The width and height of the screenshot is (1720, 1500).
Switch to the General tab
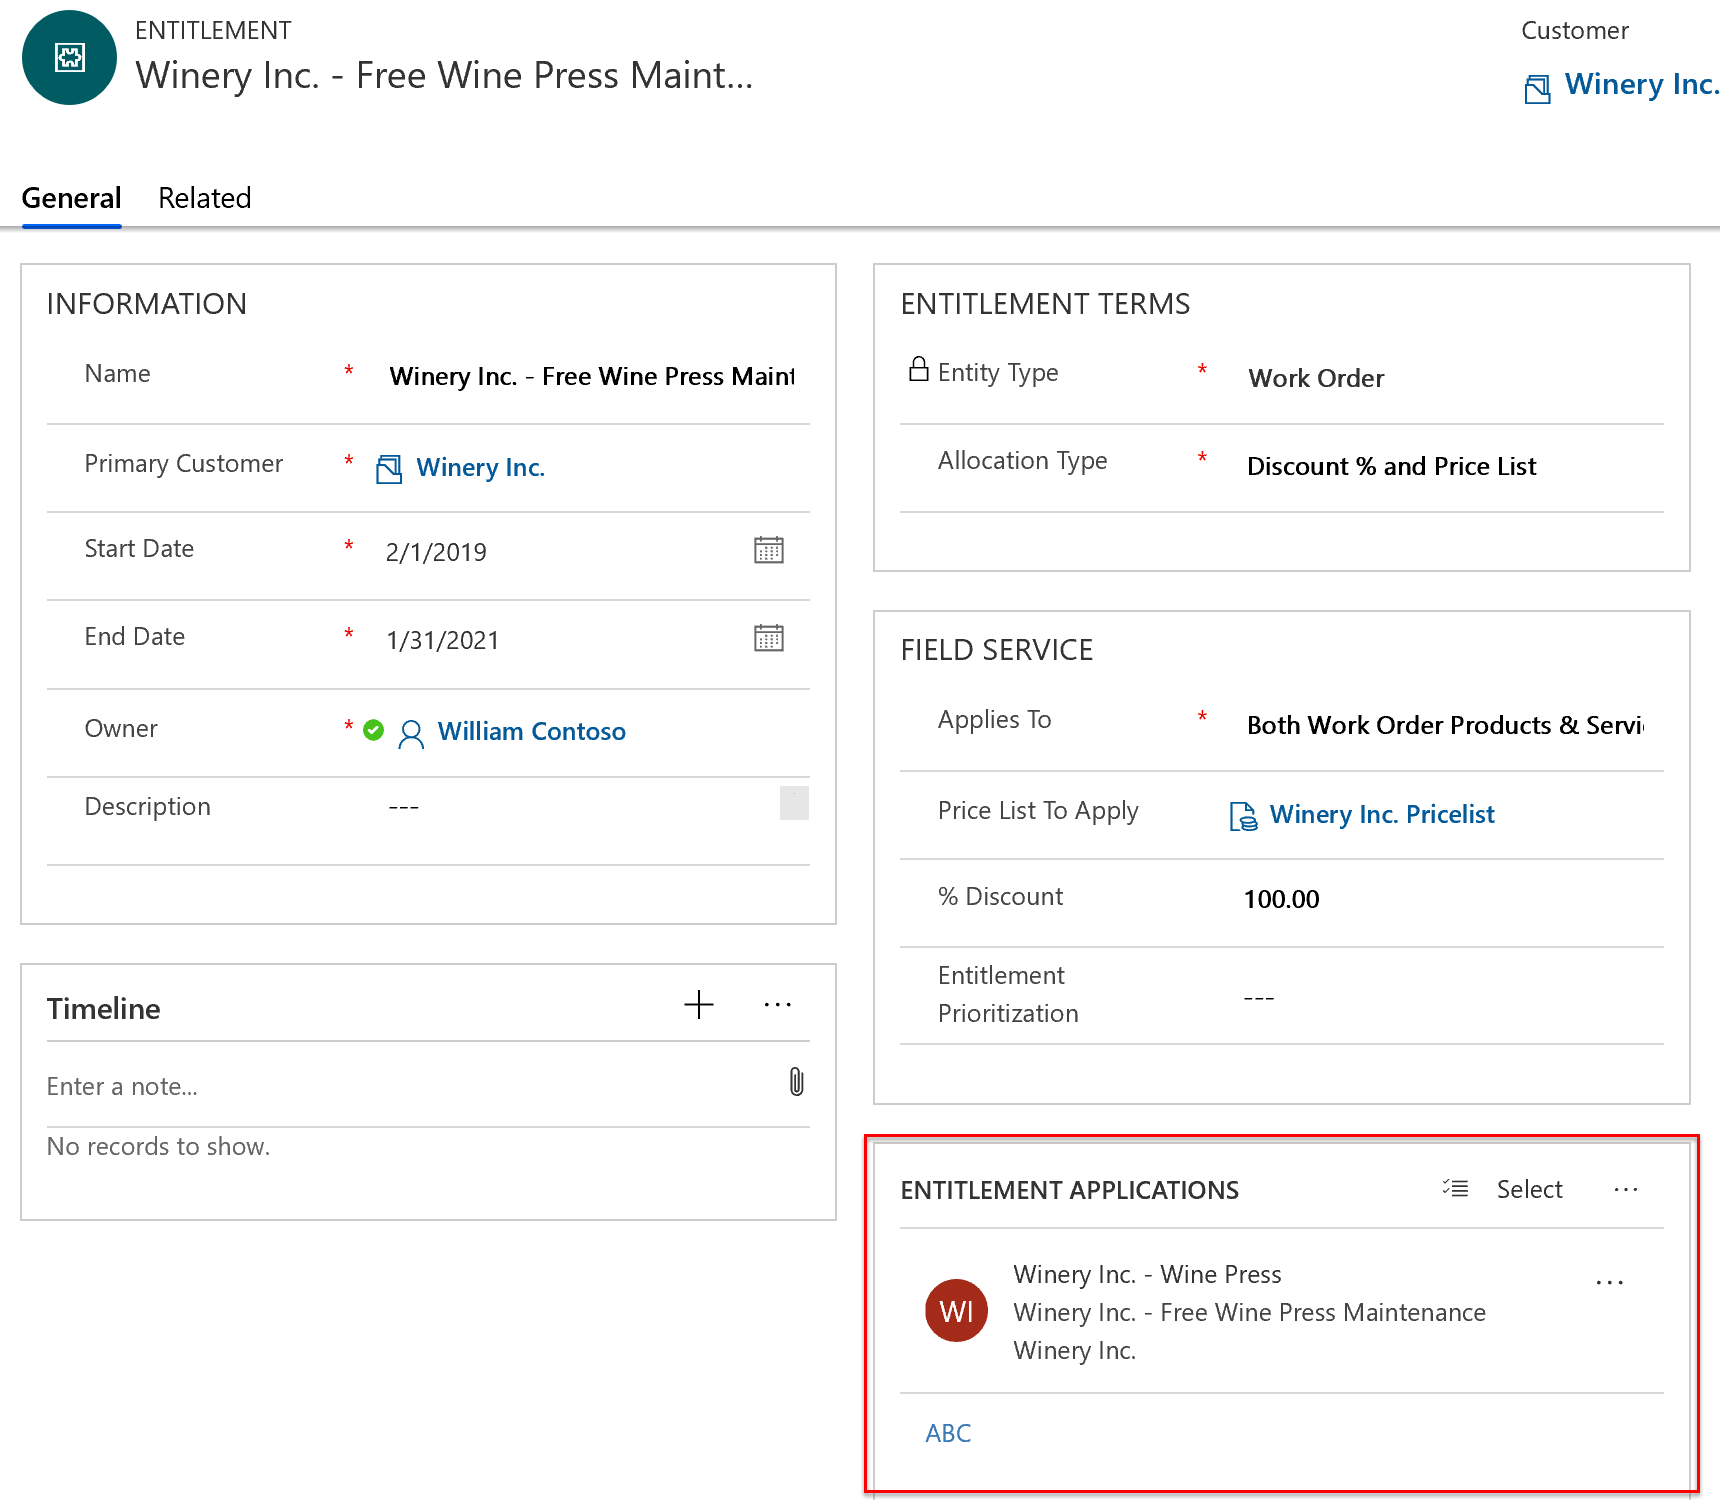coord(72,198)
